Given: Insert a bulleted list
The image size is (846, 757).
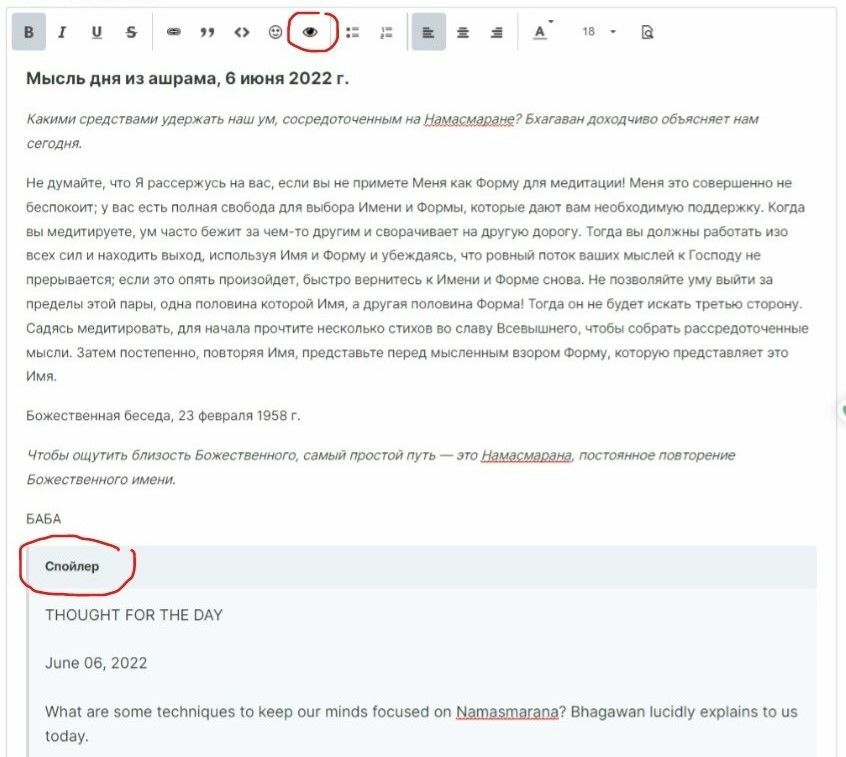Looking at the screenshot, I should pyautogui.click(x=352, y=32).
